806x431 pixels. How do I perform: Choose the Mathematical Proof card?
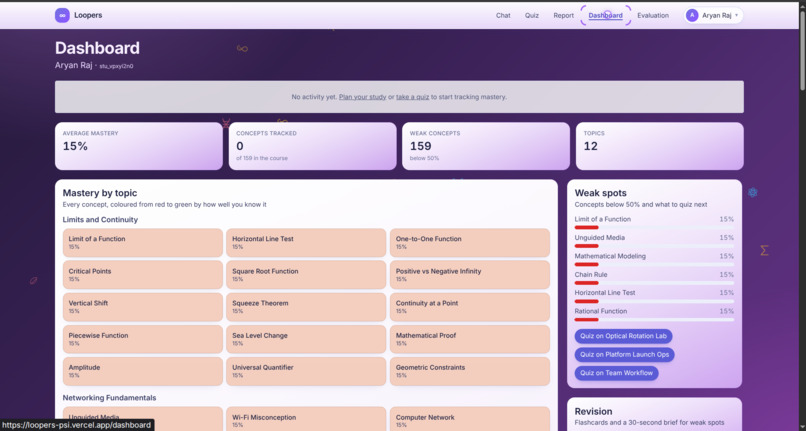[x=470, y=339]
